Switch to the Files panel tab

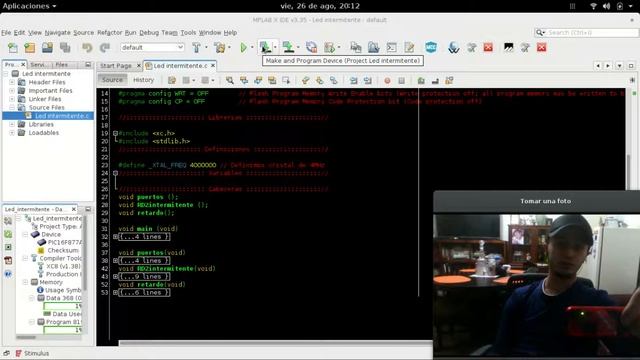coord(62,64)
